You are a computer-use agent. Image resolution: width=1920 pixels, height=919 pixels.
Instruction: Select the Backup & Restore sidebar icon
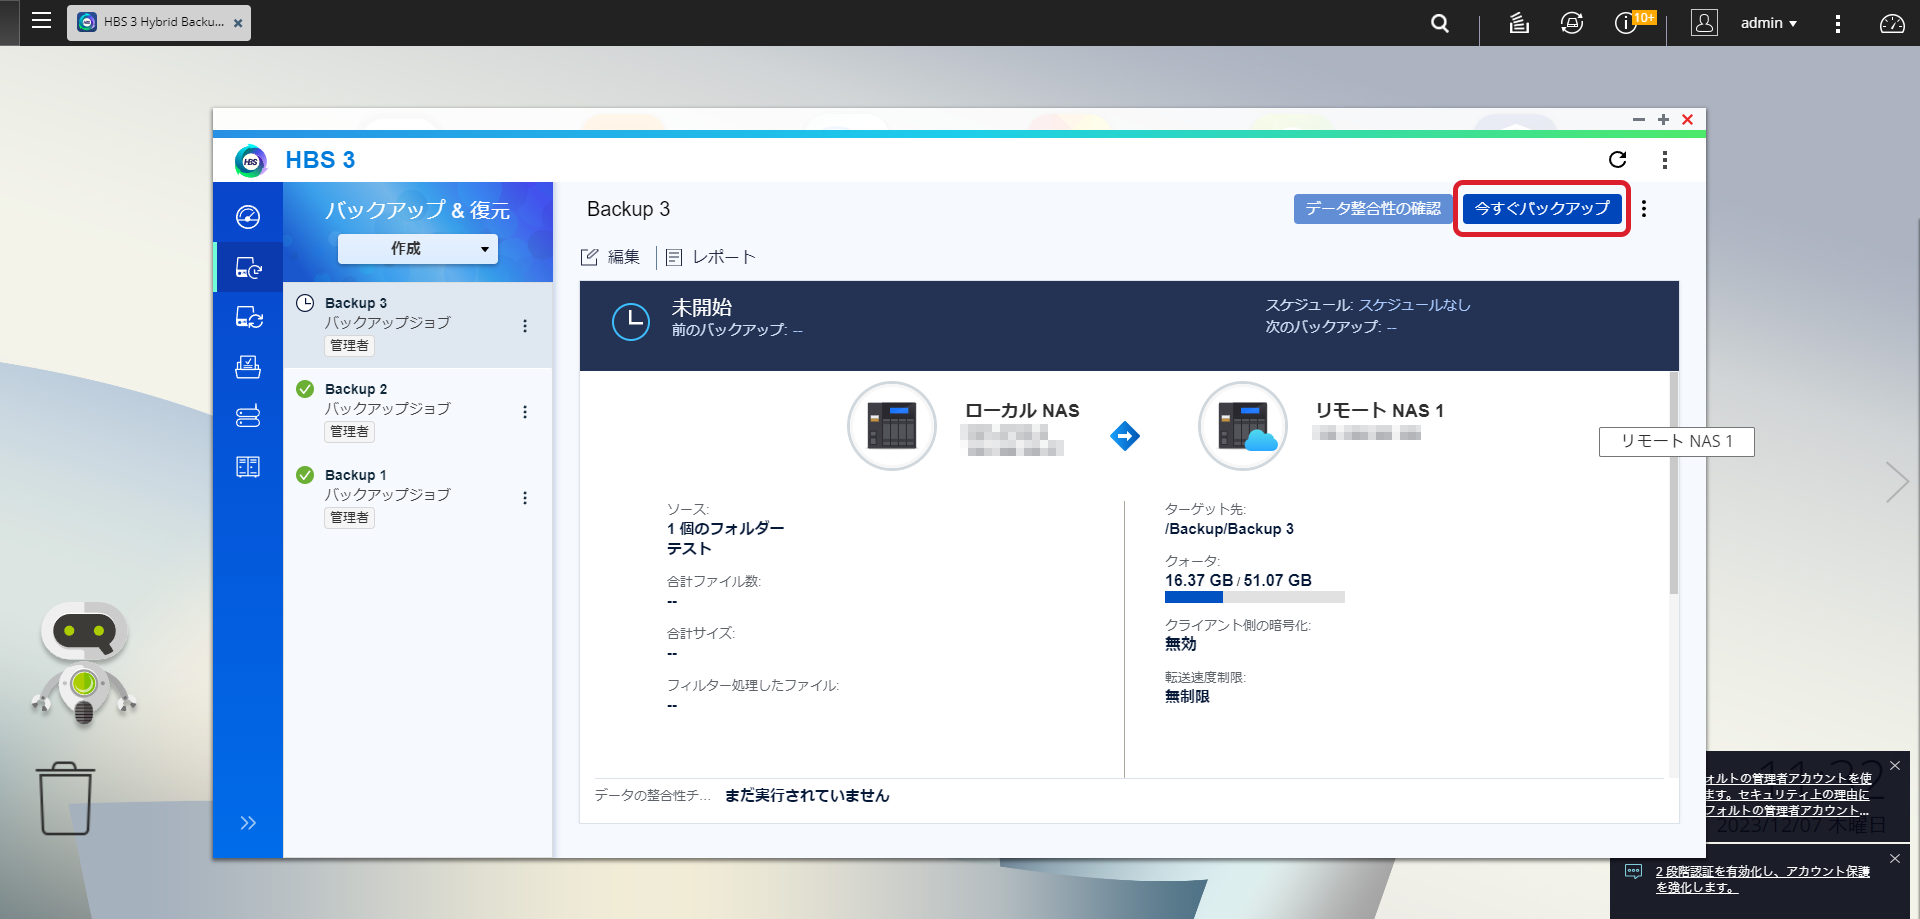tap(248, 267)
